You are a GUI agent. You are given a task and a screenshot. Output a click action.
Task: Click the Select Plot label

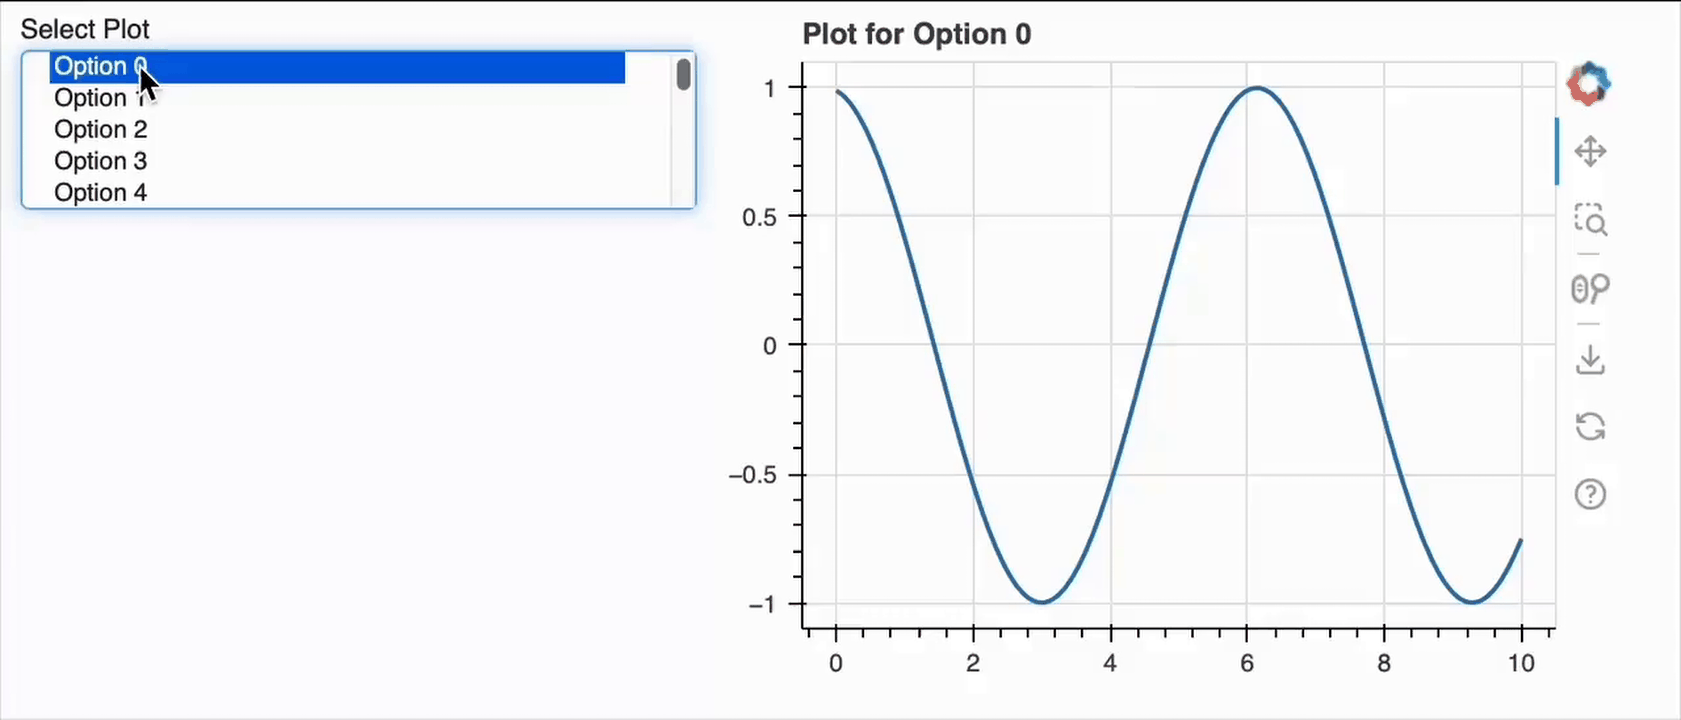pos(85,29)
